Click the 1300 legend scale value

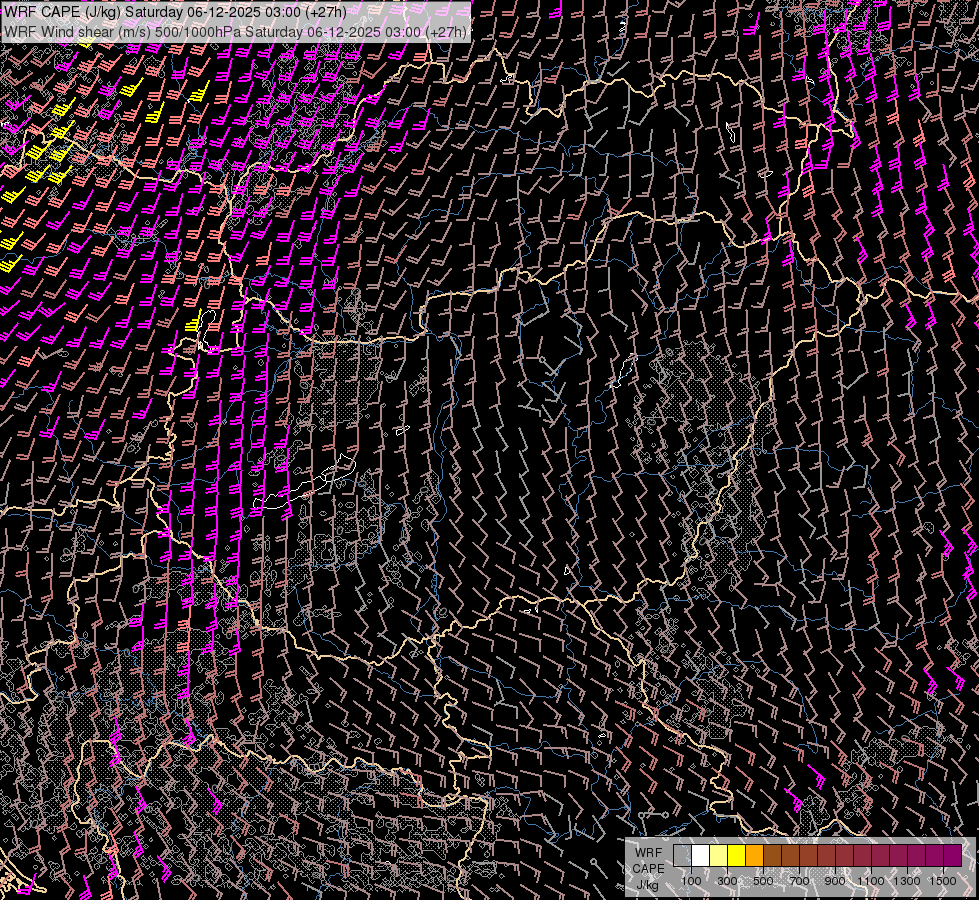click(907, 881)
